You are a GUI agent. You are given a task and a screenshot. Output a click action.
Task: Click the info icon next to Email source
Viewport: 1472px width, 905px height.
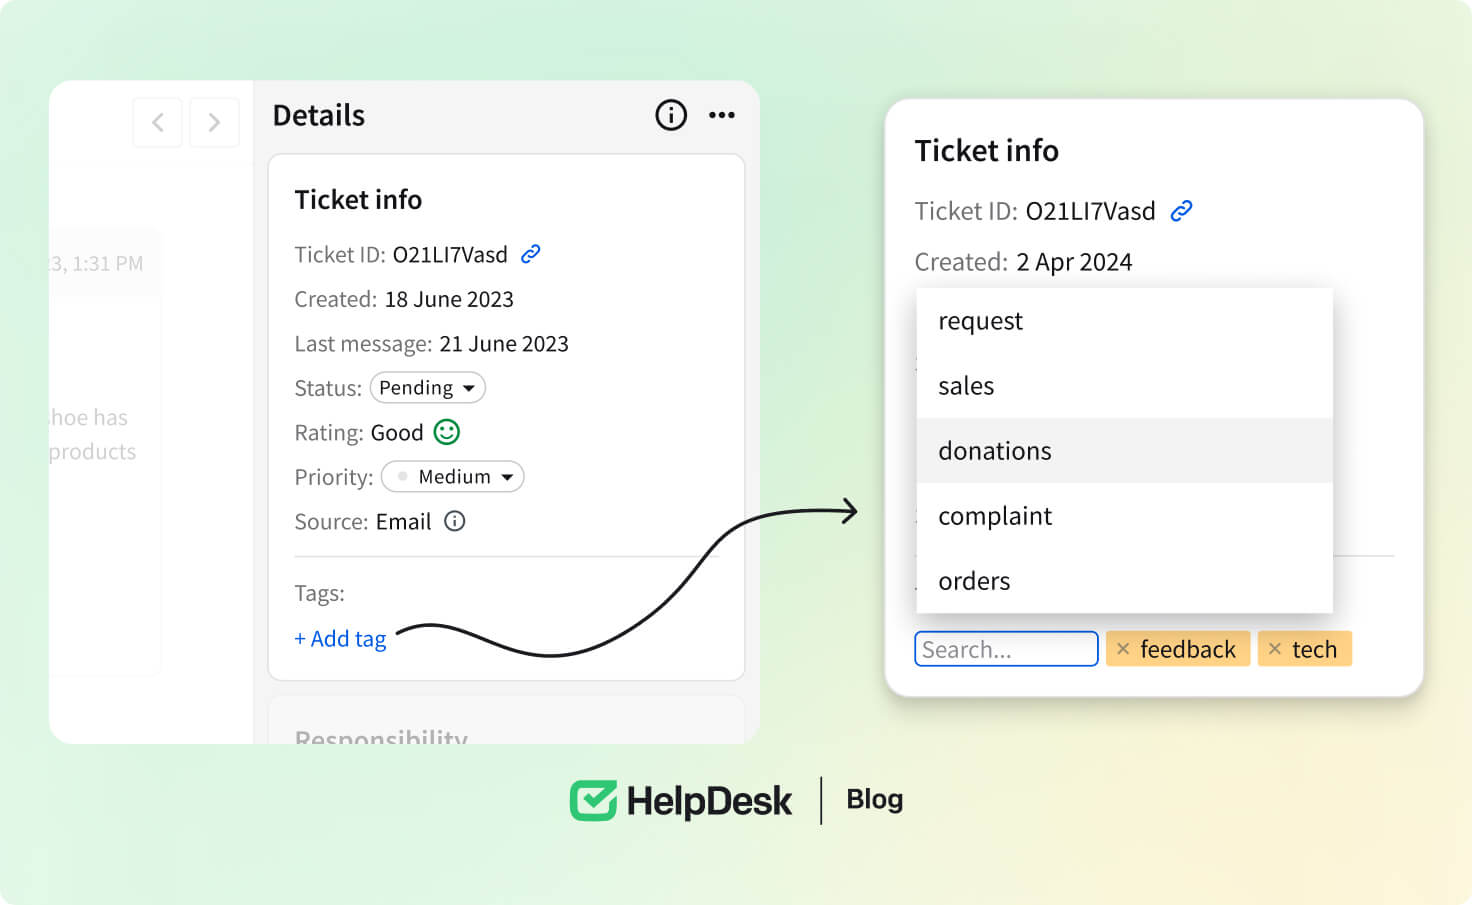point(454,521)
